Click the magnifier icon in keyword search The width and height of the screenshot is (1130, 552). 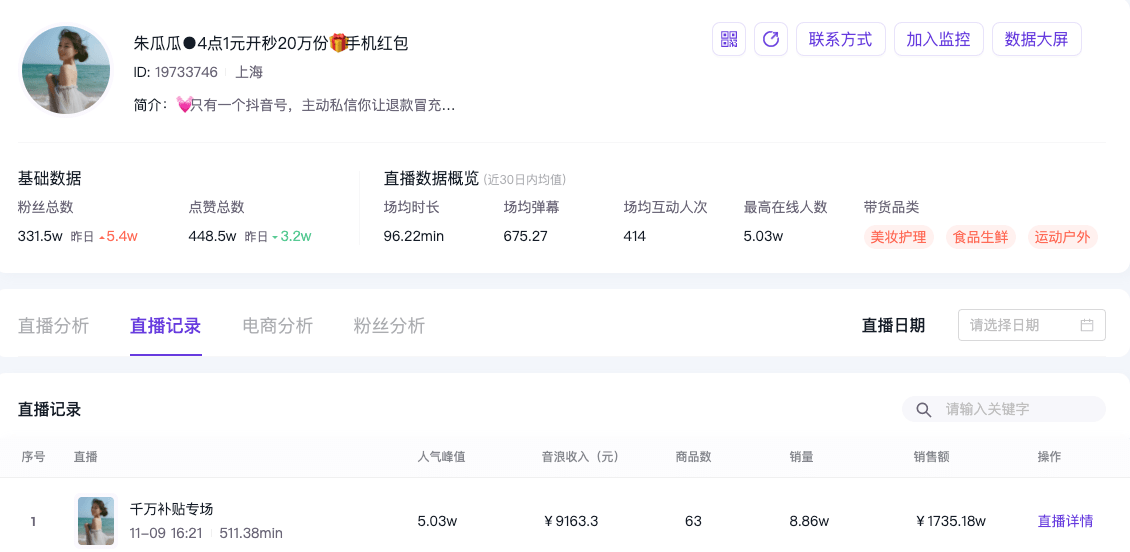[x=924, y=409]
